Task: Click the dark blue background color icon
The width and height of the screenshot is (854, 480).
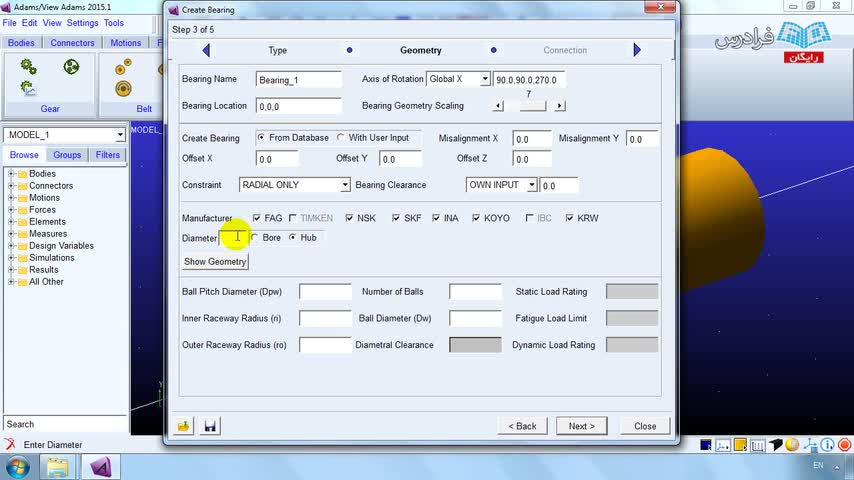Action: 706,445
